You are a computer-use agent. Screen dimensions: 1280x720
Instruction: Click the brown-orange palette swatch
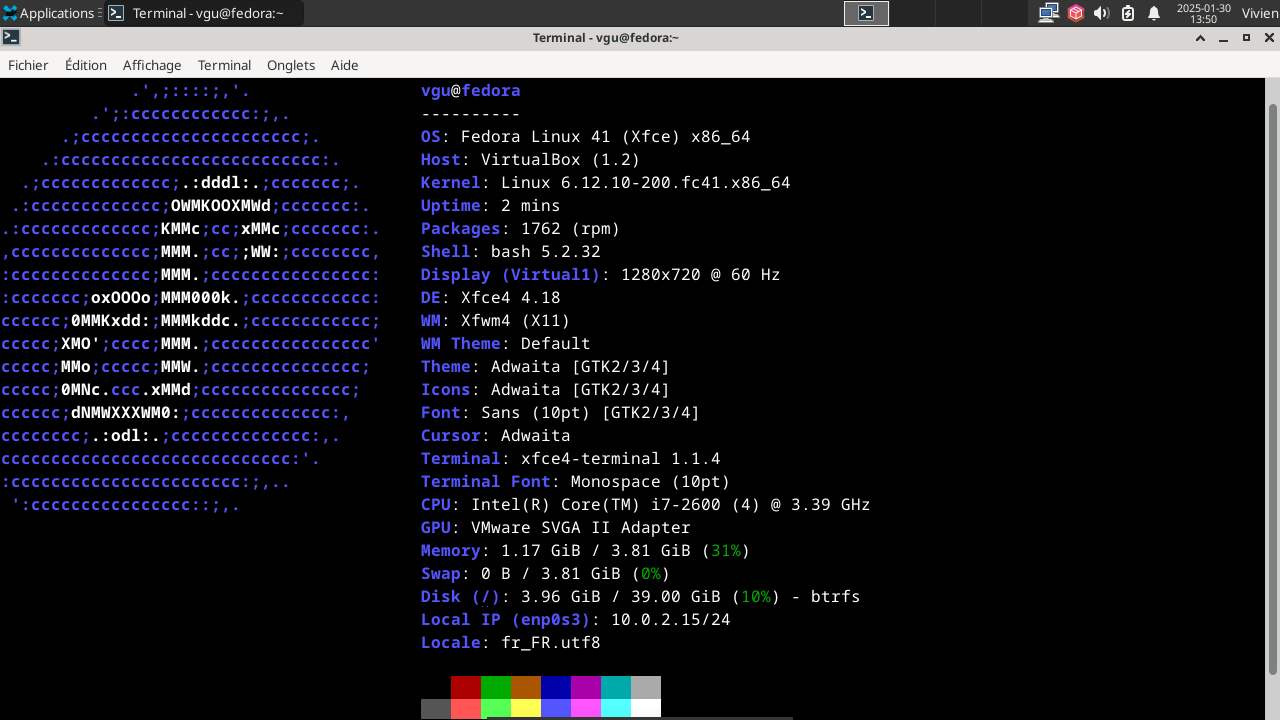526,687
